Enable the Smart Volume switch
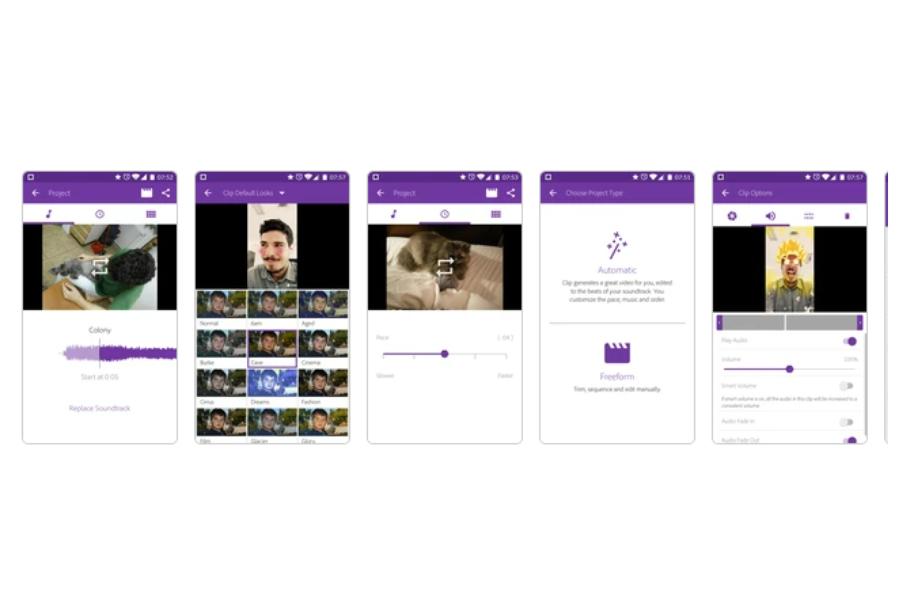This screenshot has height=600, width=900. [847, 386]
